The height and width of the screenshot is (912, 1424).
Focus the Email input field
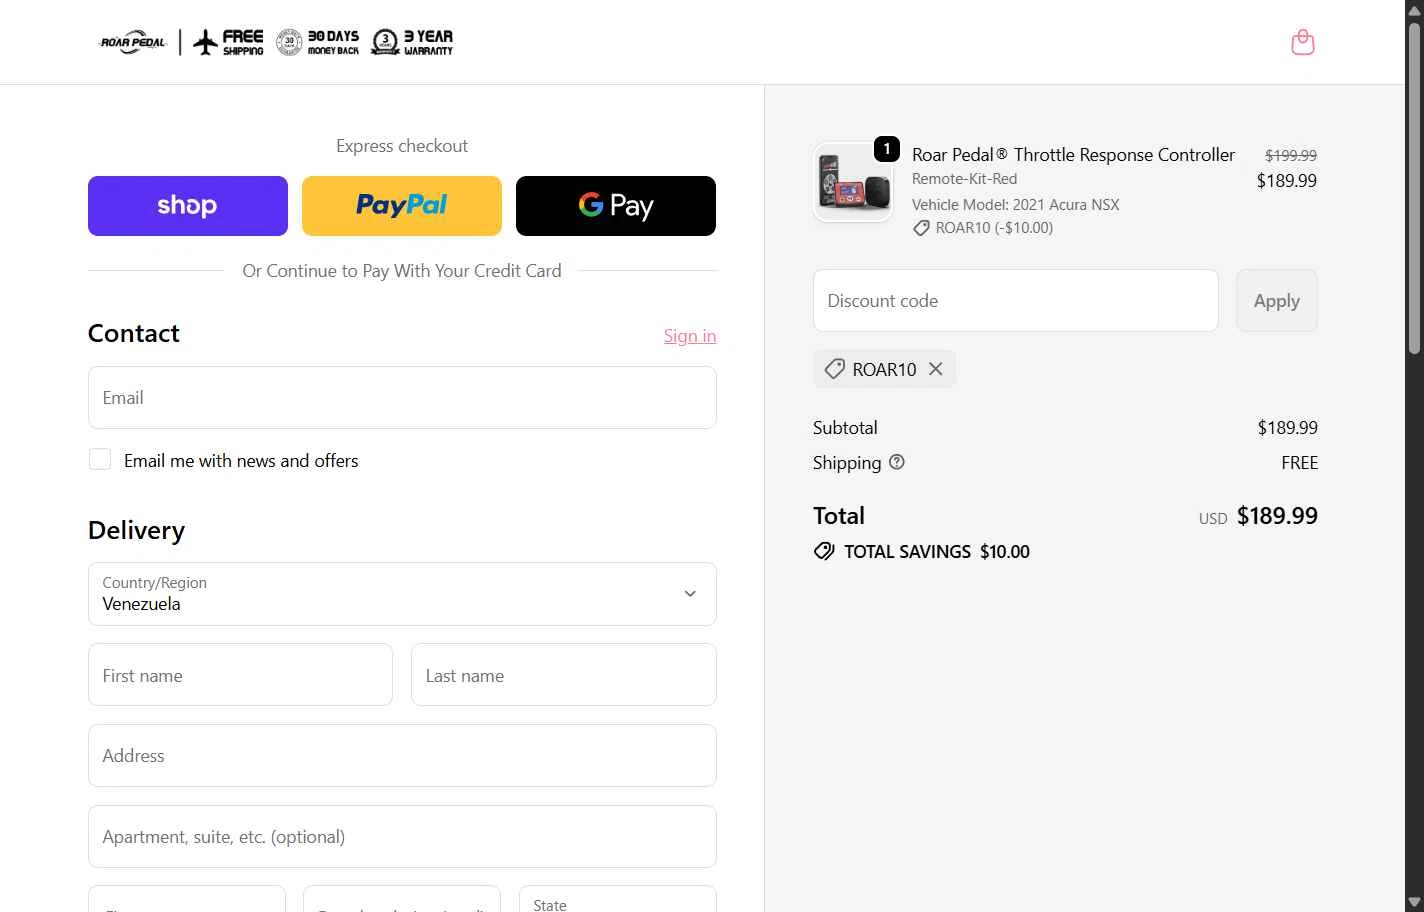[x=402, y=398]
